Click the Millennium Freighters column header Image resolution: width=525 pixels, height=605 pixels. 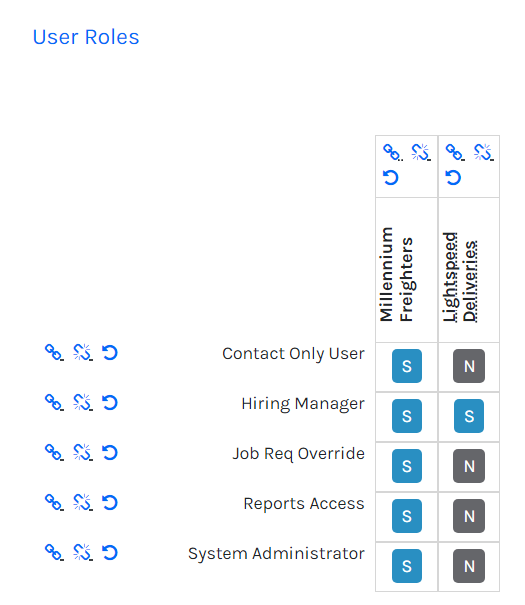coord(397,274)
